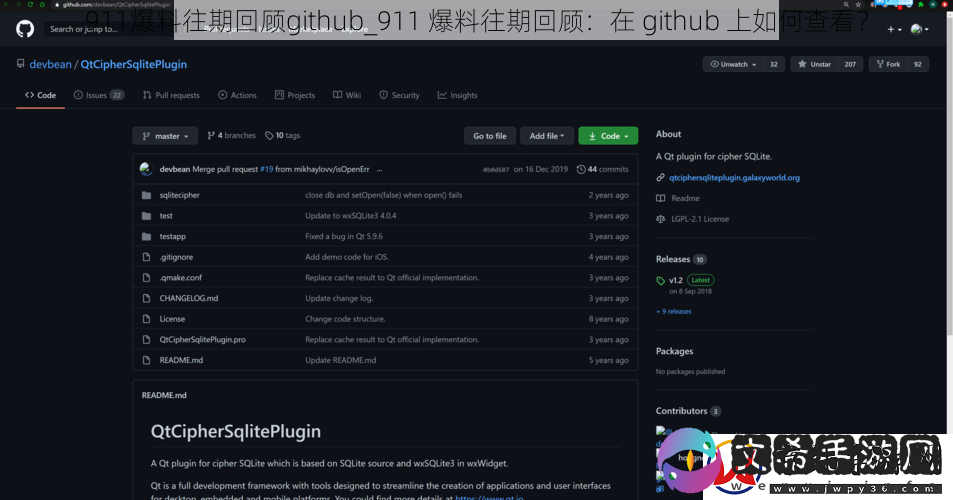Viewport: 953px width, 500px height.
Task: Click the License file icon
Action: pyautogui.click(x=146, y=319)
